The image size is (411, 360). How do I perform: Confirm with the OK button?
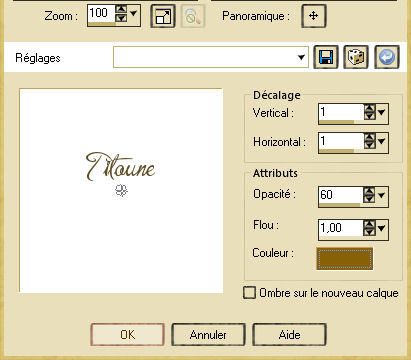127,334
